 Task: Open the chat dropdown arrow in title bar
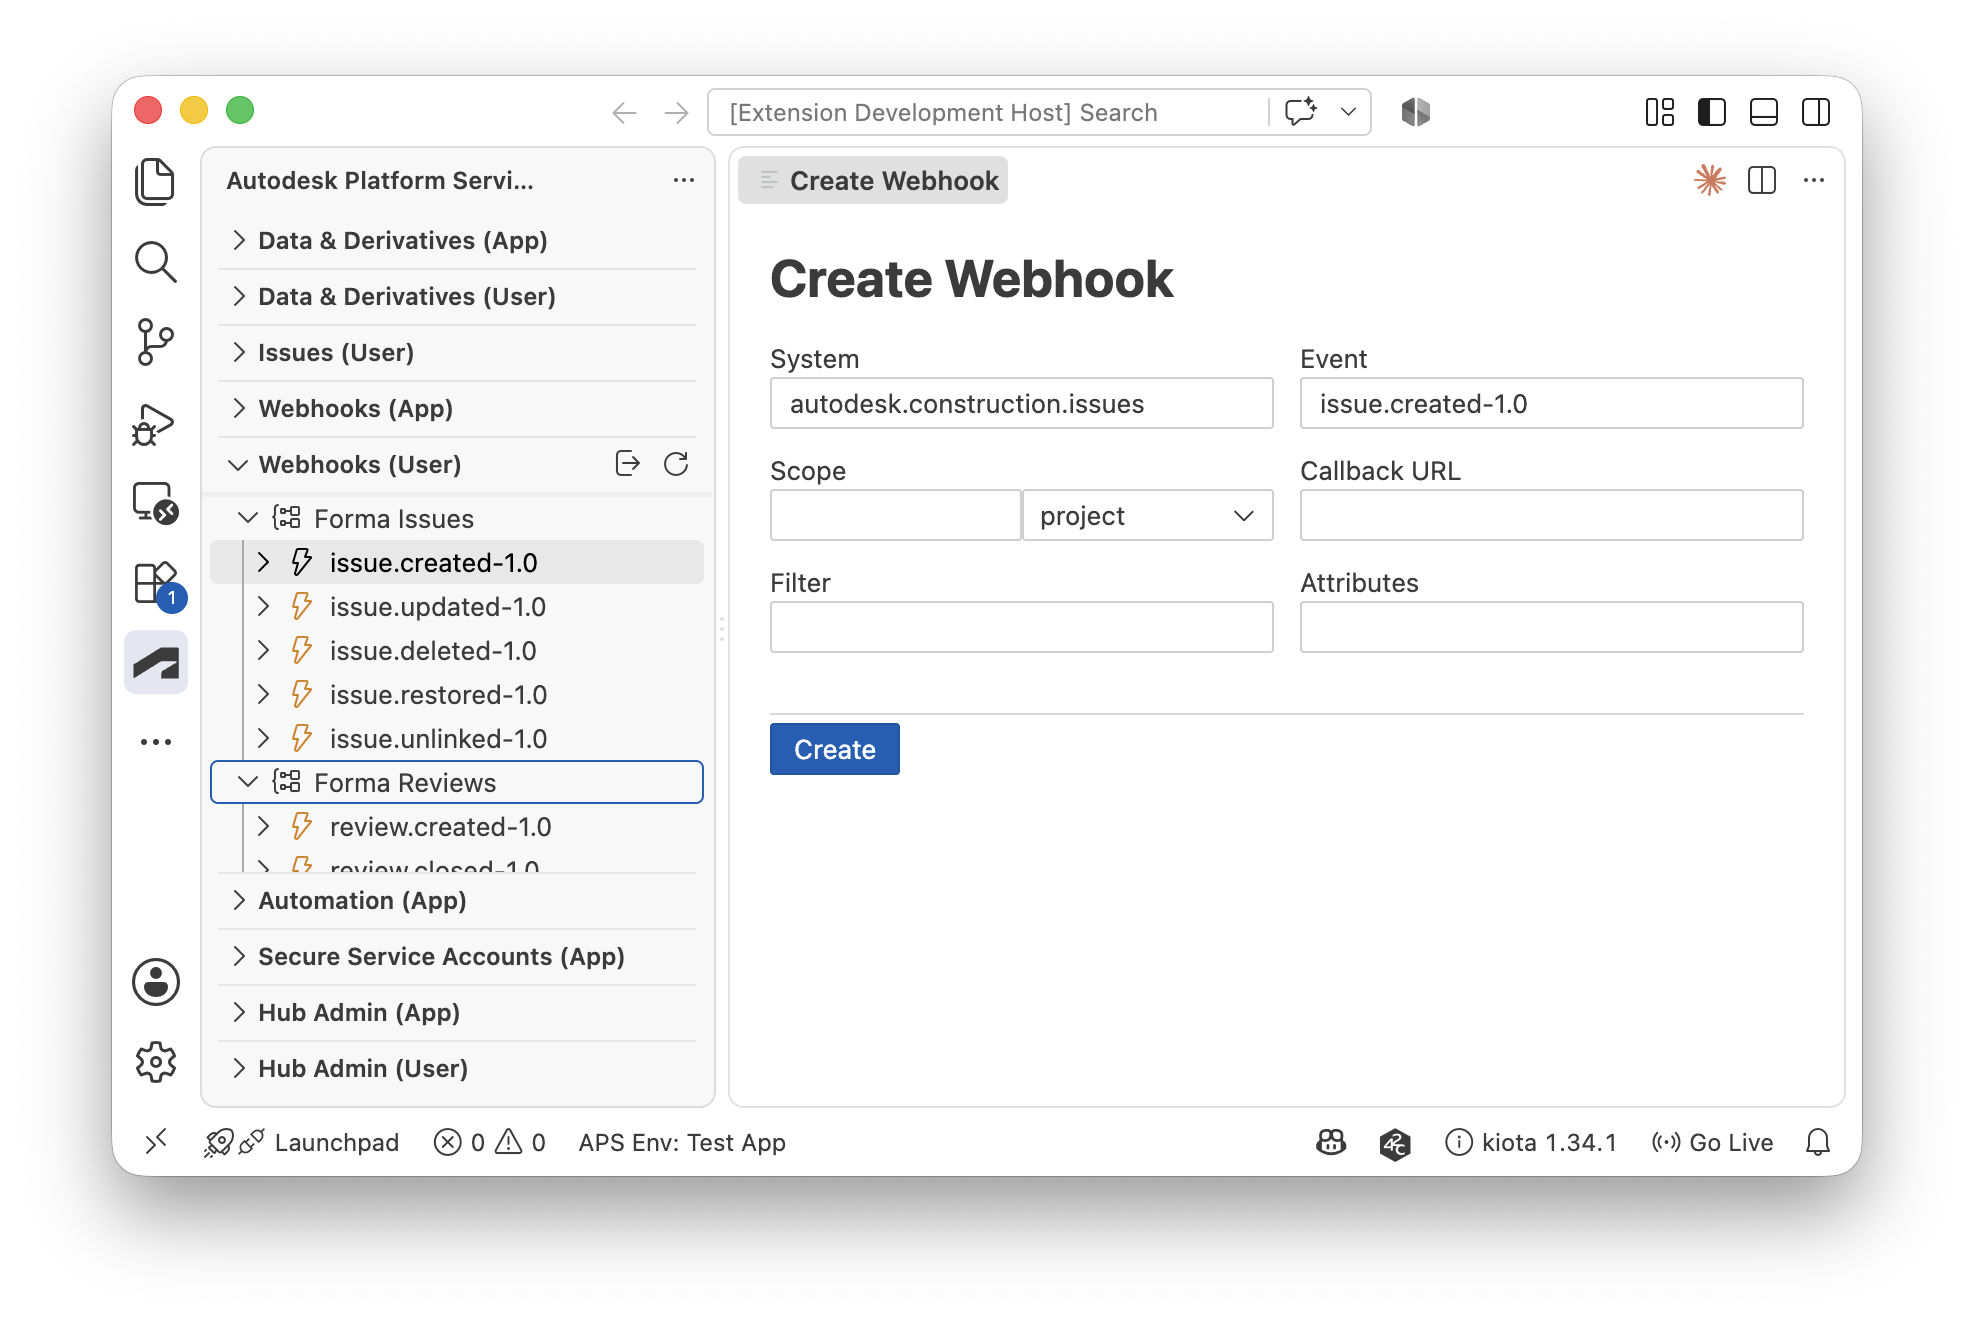pos(1348,112)
